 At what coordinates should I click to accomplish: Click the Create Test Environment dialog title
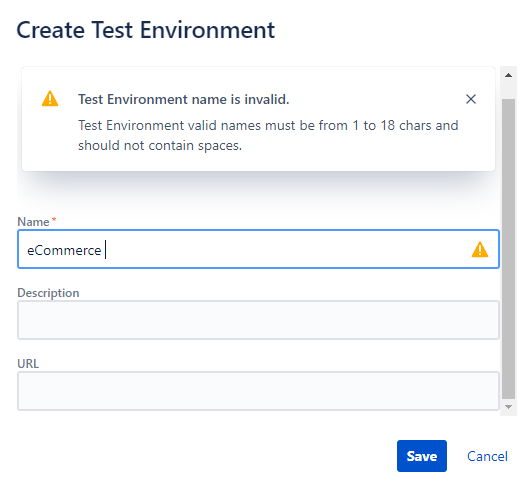[146, 30]
